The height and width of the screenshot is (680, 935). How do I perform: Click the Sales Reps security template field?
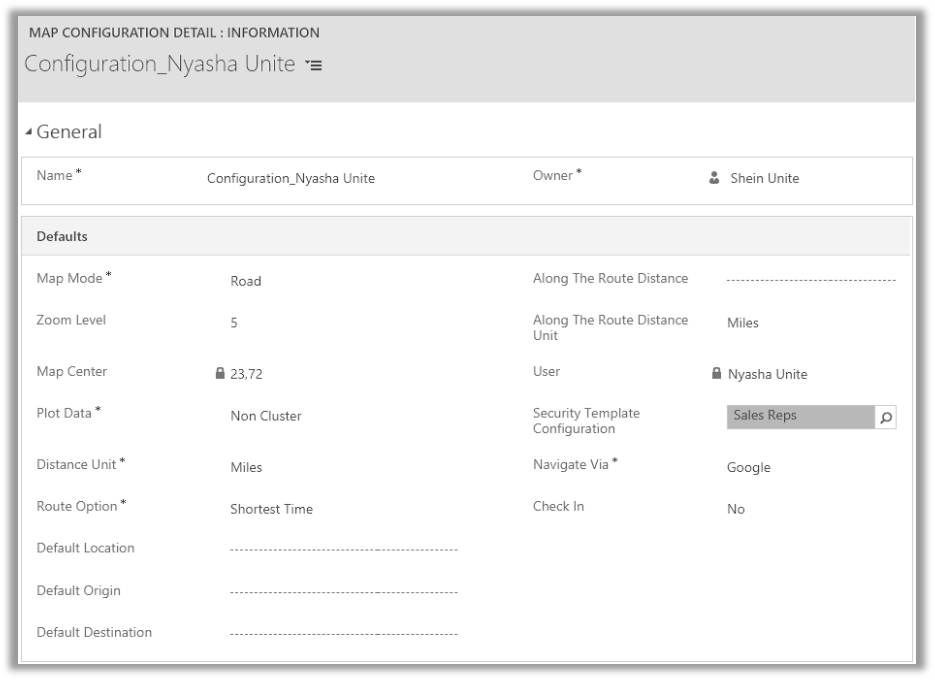pyautogui.click(x=800, y=416)
